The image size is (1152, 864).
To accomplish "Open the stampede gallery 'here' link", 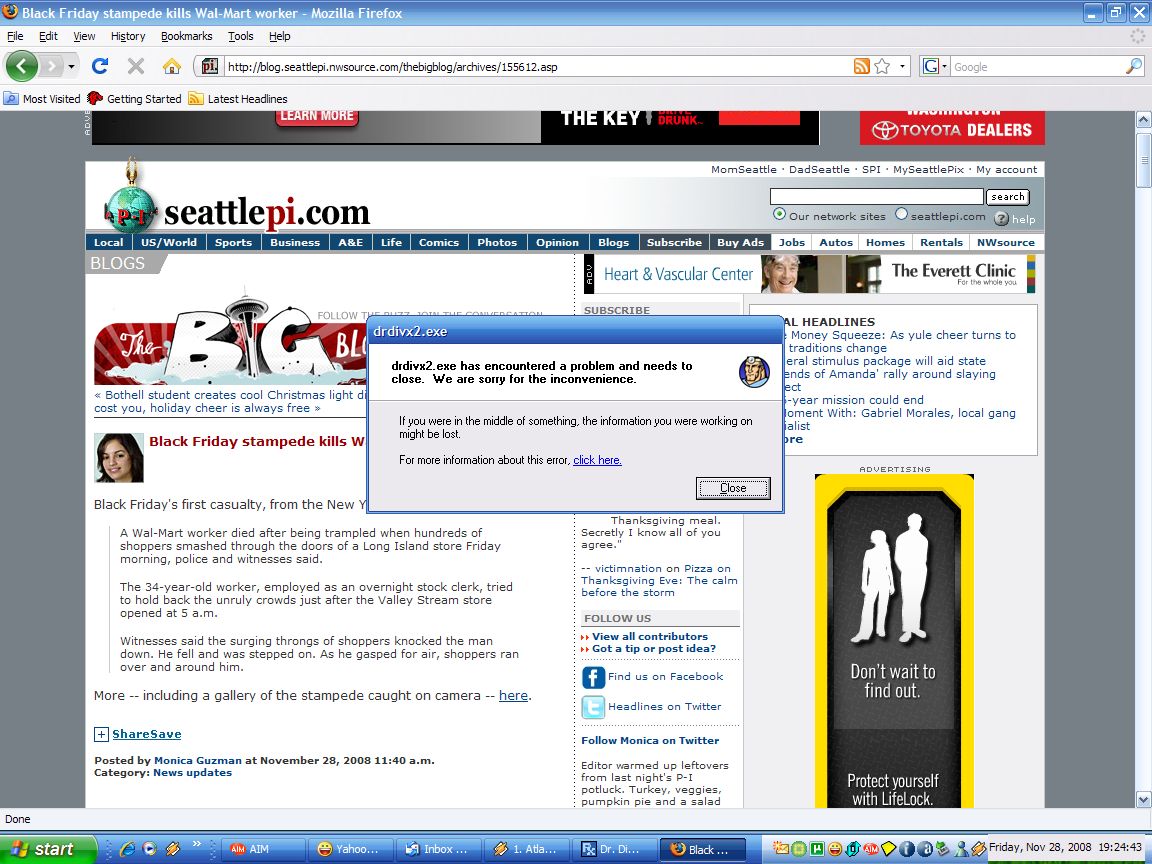I will (514, 695).
